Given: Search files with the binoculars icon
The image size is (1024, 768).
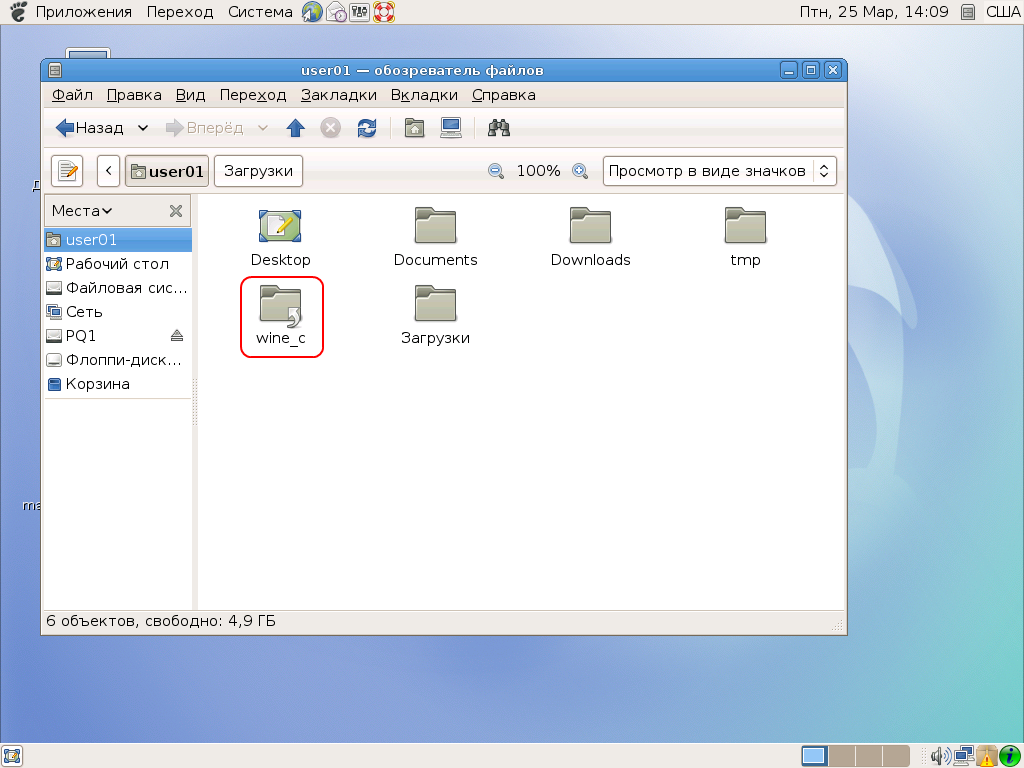Looking at the screenshot, I should click(499, 128).
